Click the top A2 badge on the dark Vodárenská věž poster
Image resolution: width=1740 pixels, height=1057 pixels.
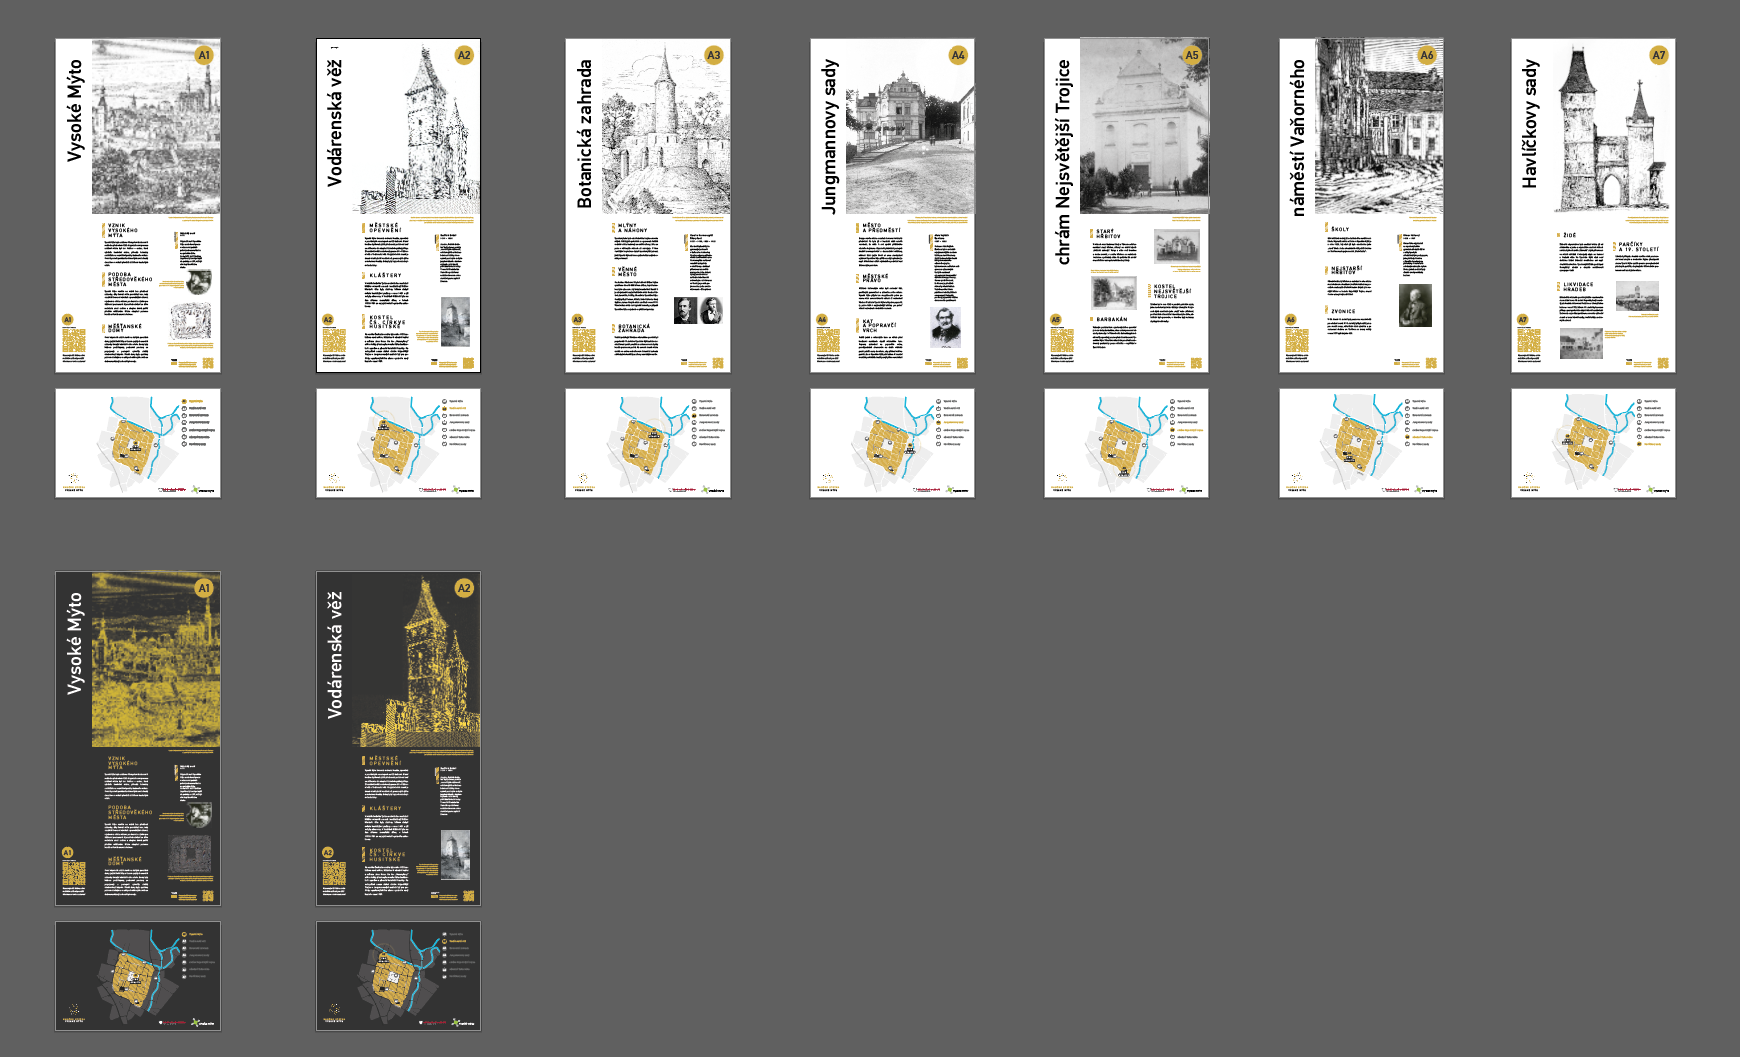(464, 589)
